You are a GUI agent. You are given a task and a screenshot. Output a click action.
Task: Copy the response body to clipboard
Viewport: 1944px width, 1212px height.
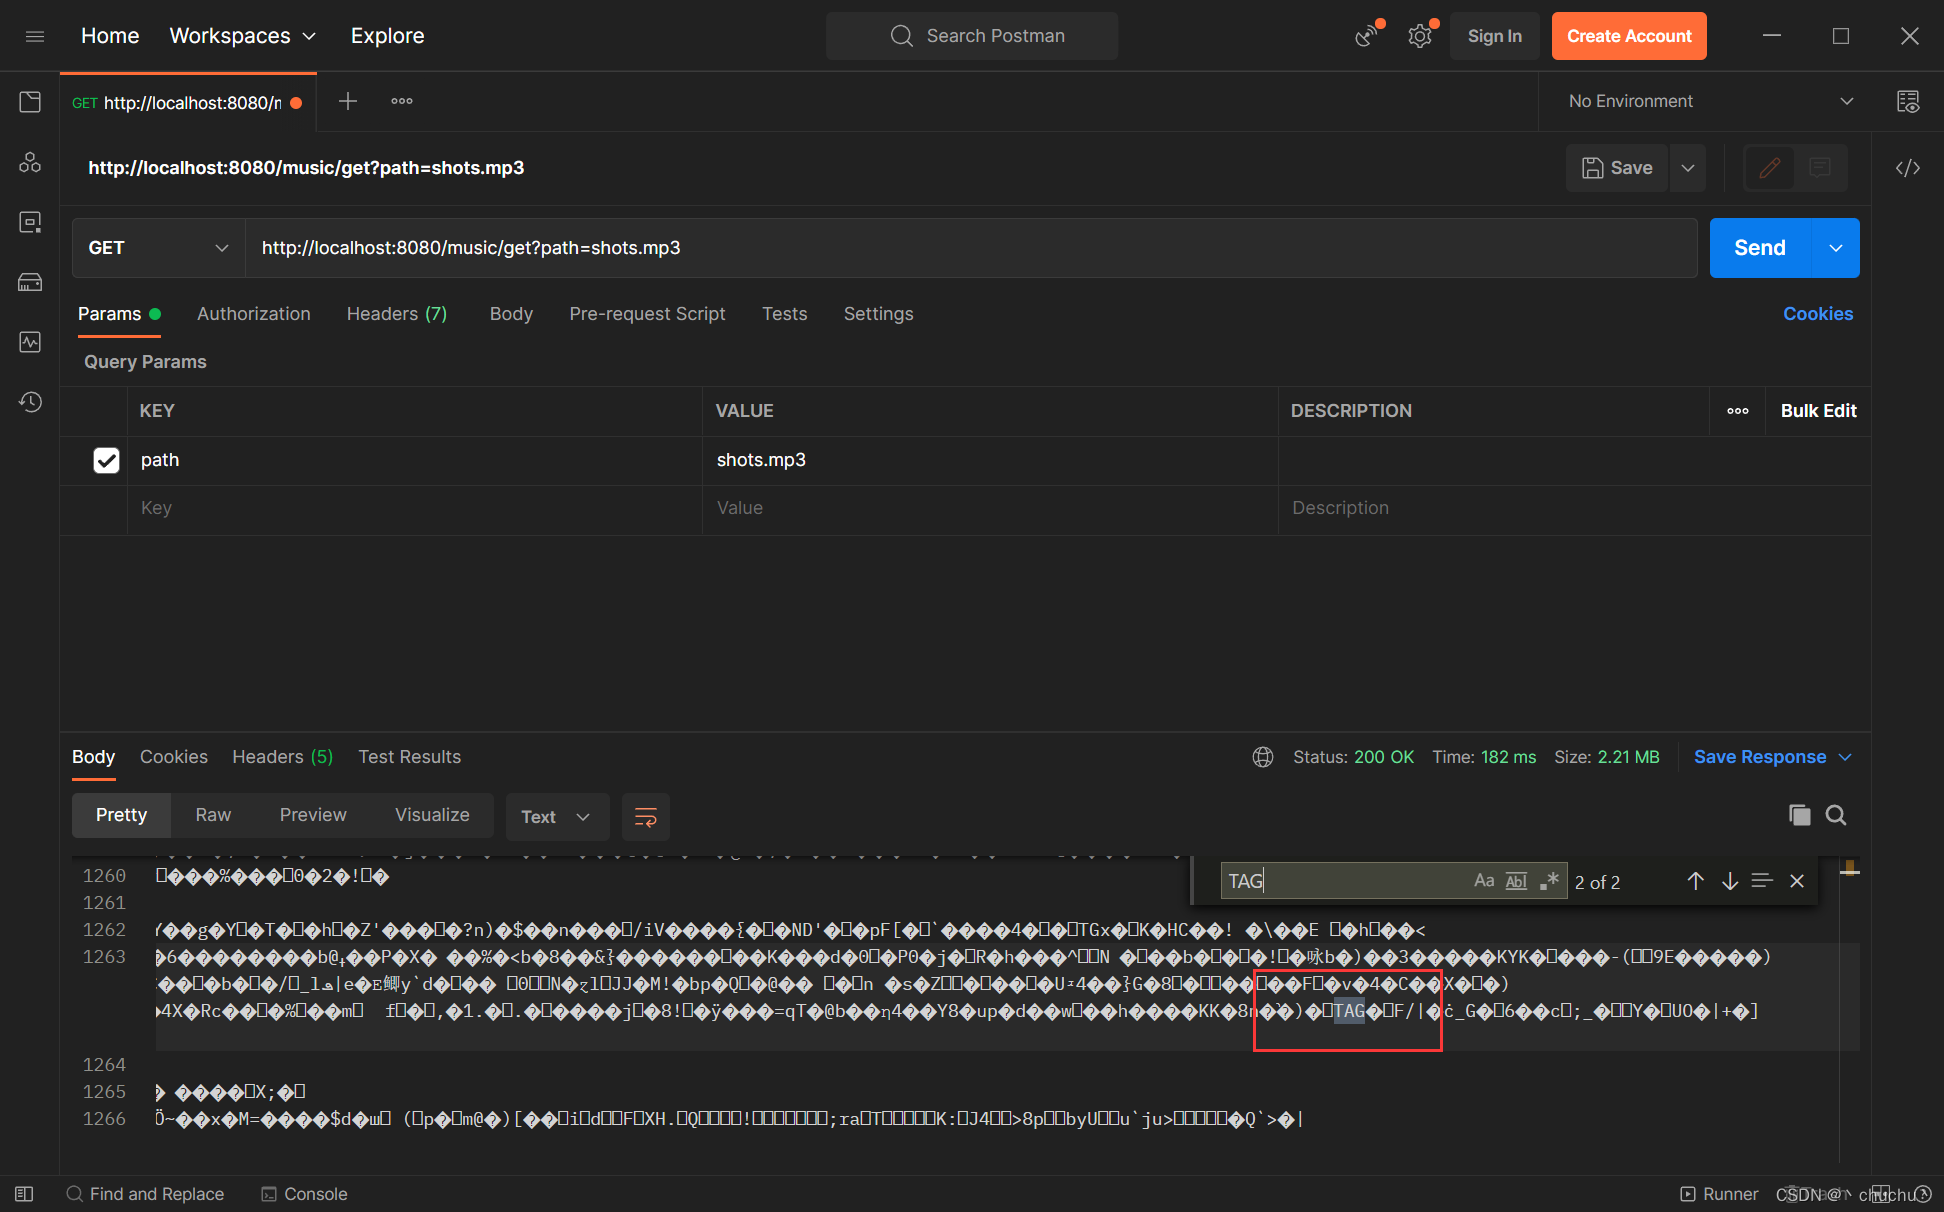click(1799, 815)
